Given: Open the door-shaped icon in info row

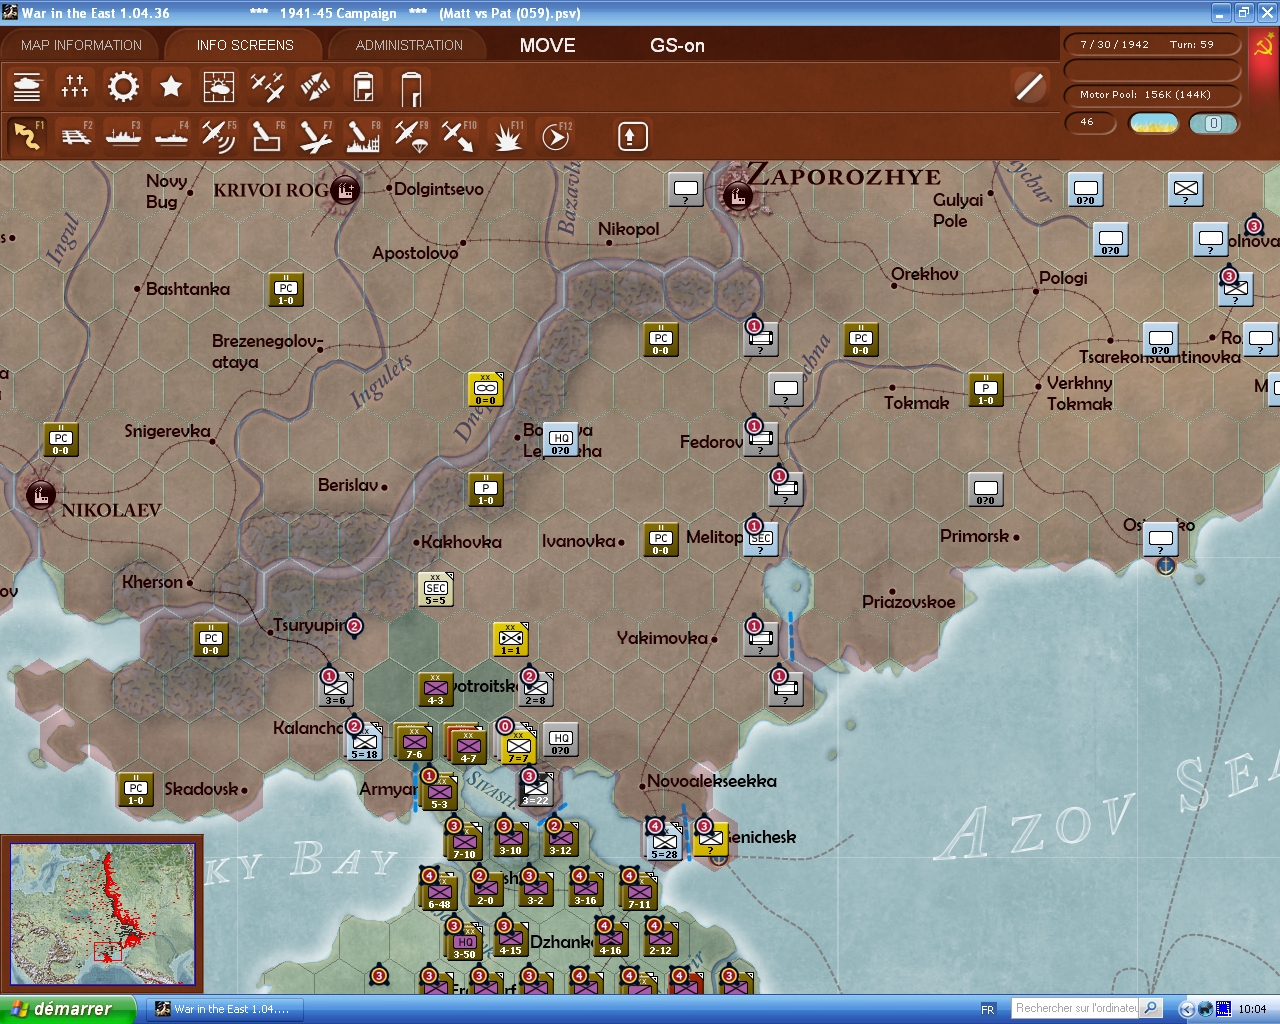Looking at the screenshot, I should [x=411, y=87].
